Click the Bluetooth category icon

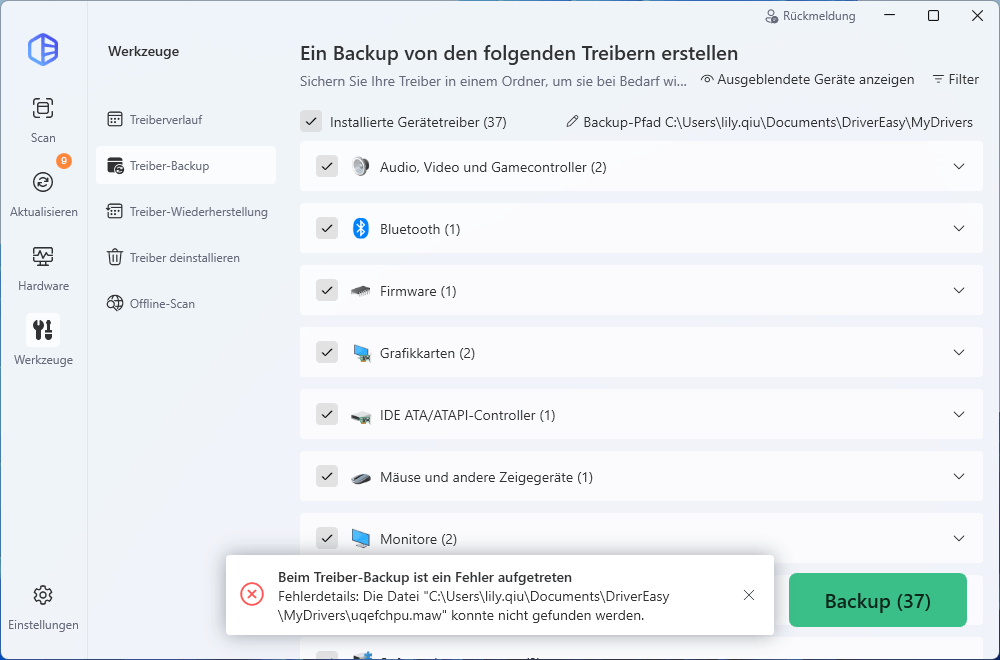(x=360, y=229)
